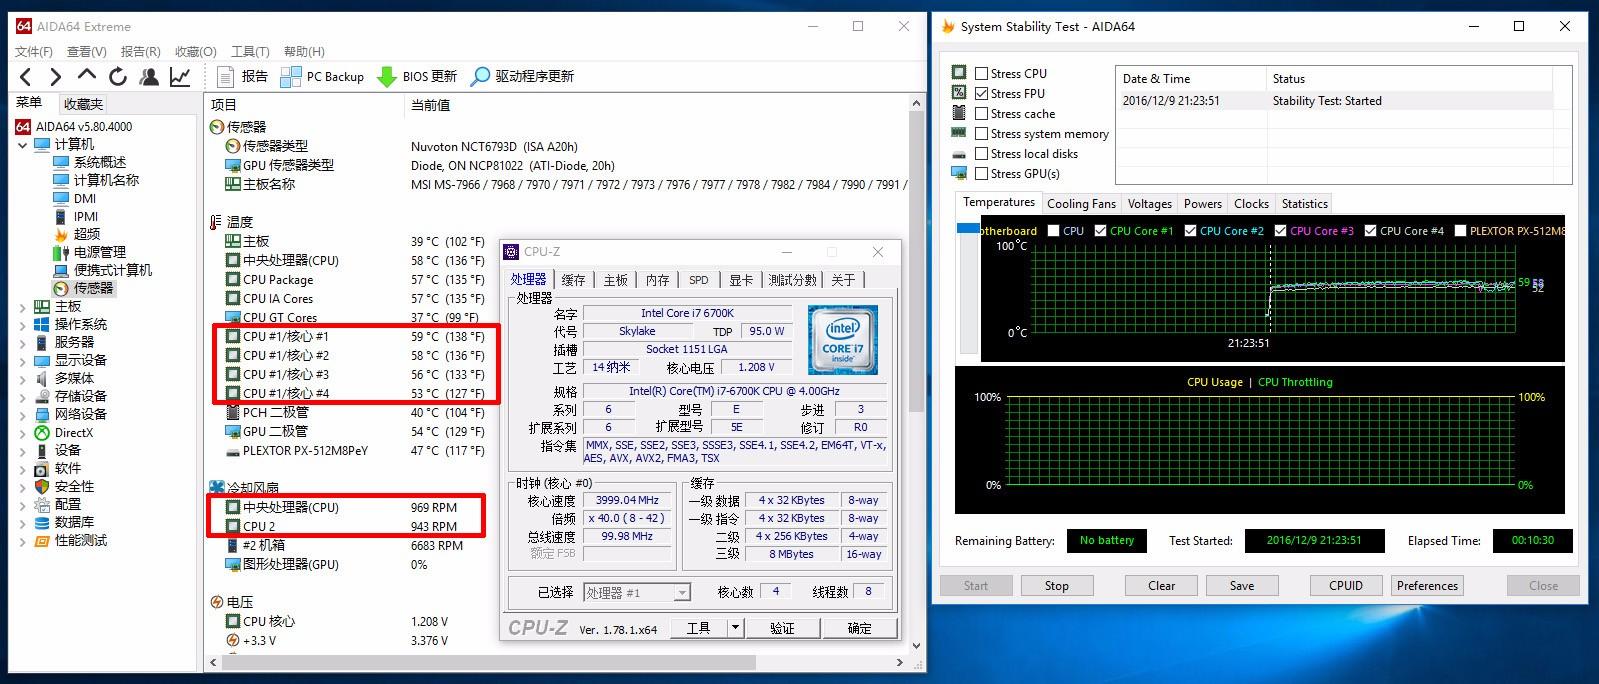1599x684 pixels.
Task: Select 系统概述 in the tree
Action: [x=99, y=162]
